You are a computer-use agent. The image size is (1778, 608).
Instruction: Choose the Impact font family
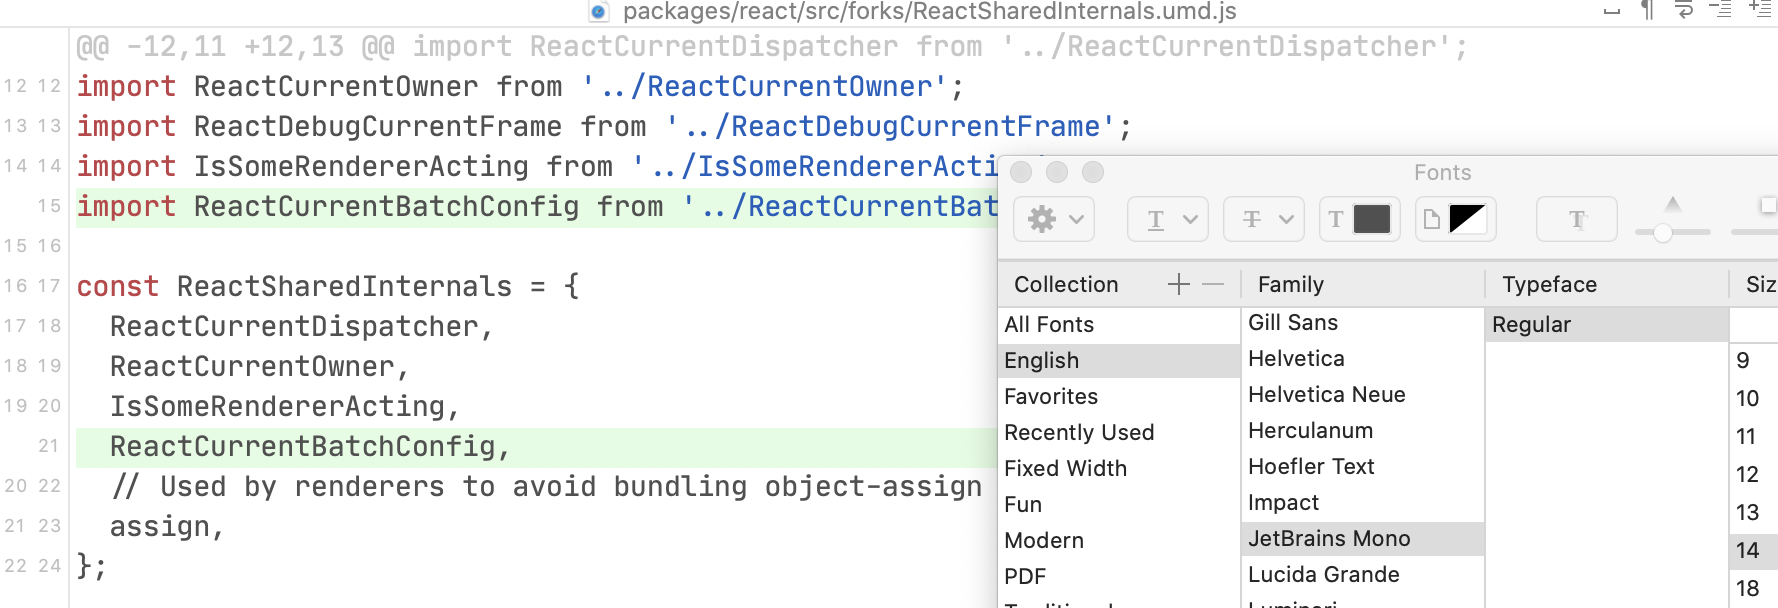pyautogui.click(x=1363, y=502)
